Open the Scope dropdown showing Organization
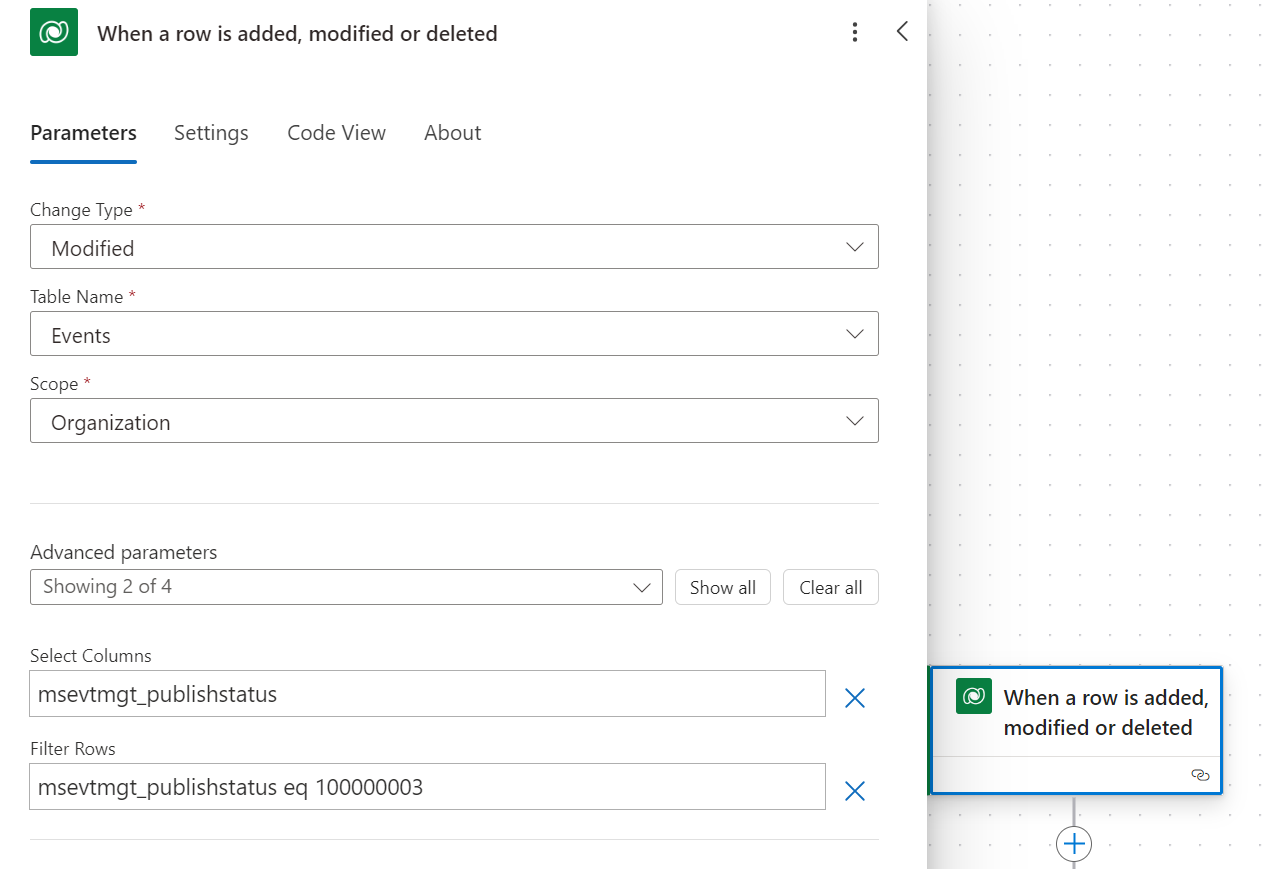This screenshot has width=1283, height=869. click(x=855, y=420)
